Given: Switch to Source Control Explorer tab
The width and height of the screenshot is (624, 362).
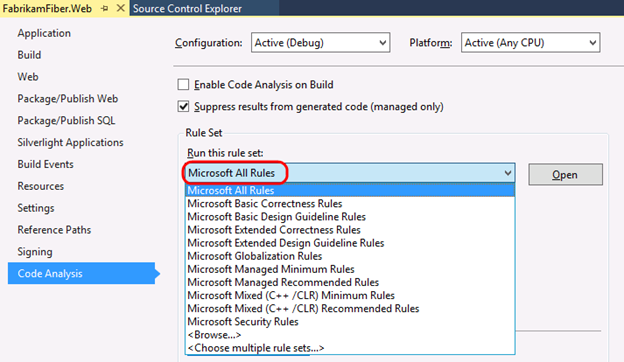Looking at the screenshot, I should tap(187, 8).
